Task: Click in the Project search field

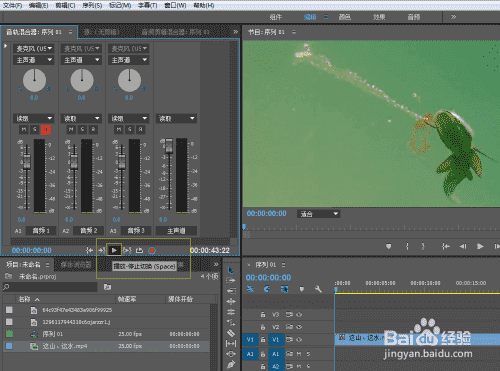Action: tap(50, 287)
